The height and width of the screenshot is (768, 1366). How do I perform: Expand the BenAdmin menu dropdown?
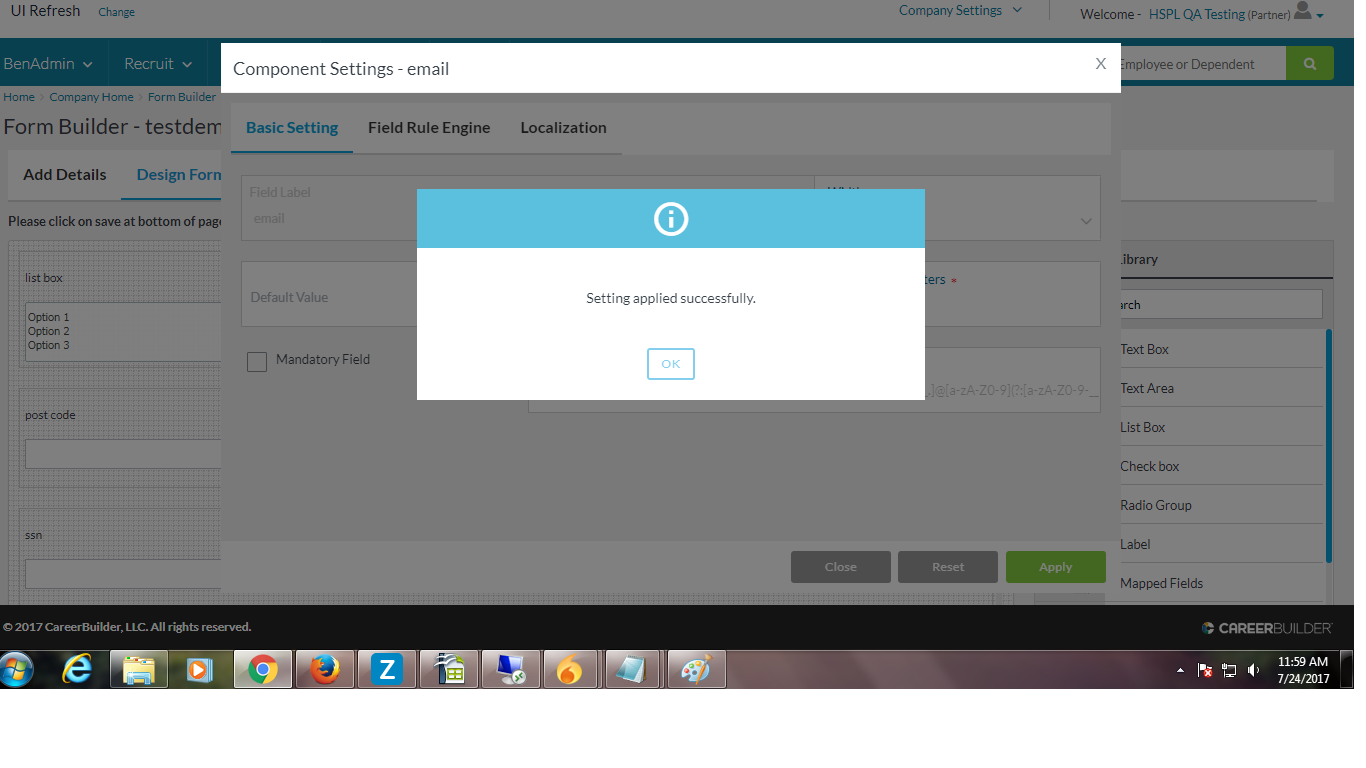click(x=48, y=64)
